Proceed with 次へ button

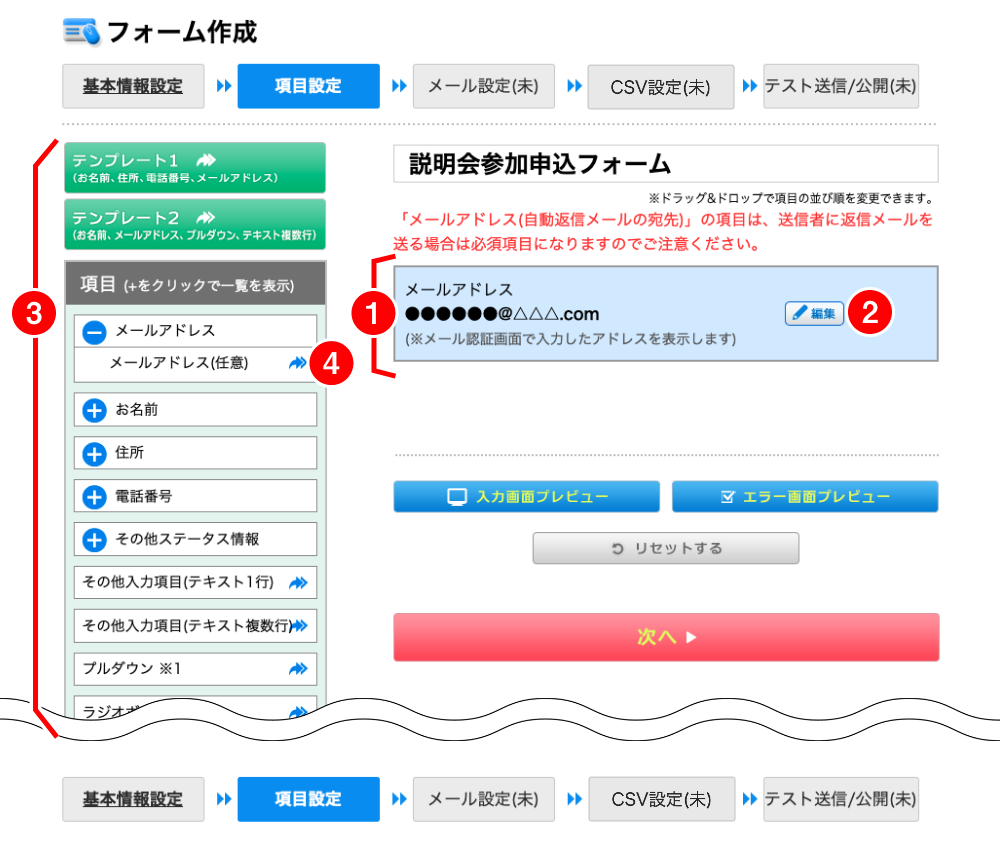click(666, 637)
